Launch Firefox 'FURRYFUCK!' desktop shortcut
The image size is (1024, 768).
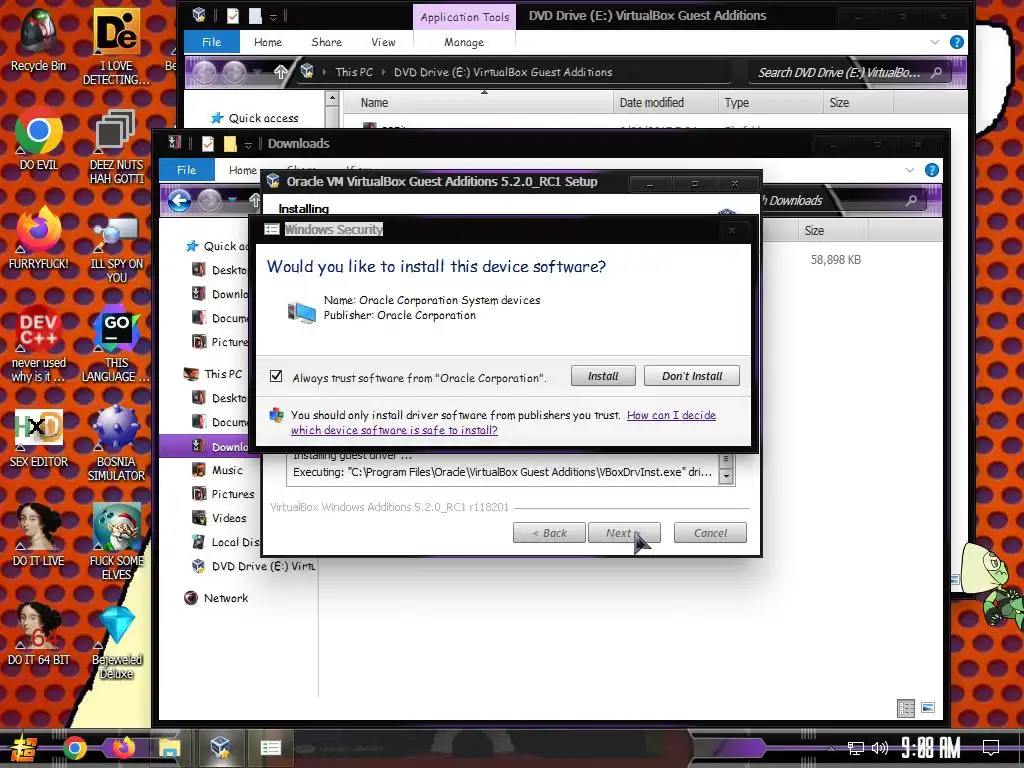pos(39,238)
